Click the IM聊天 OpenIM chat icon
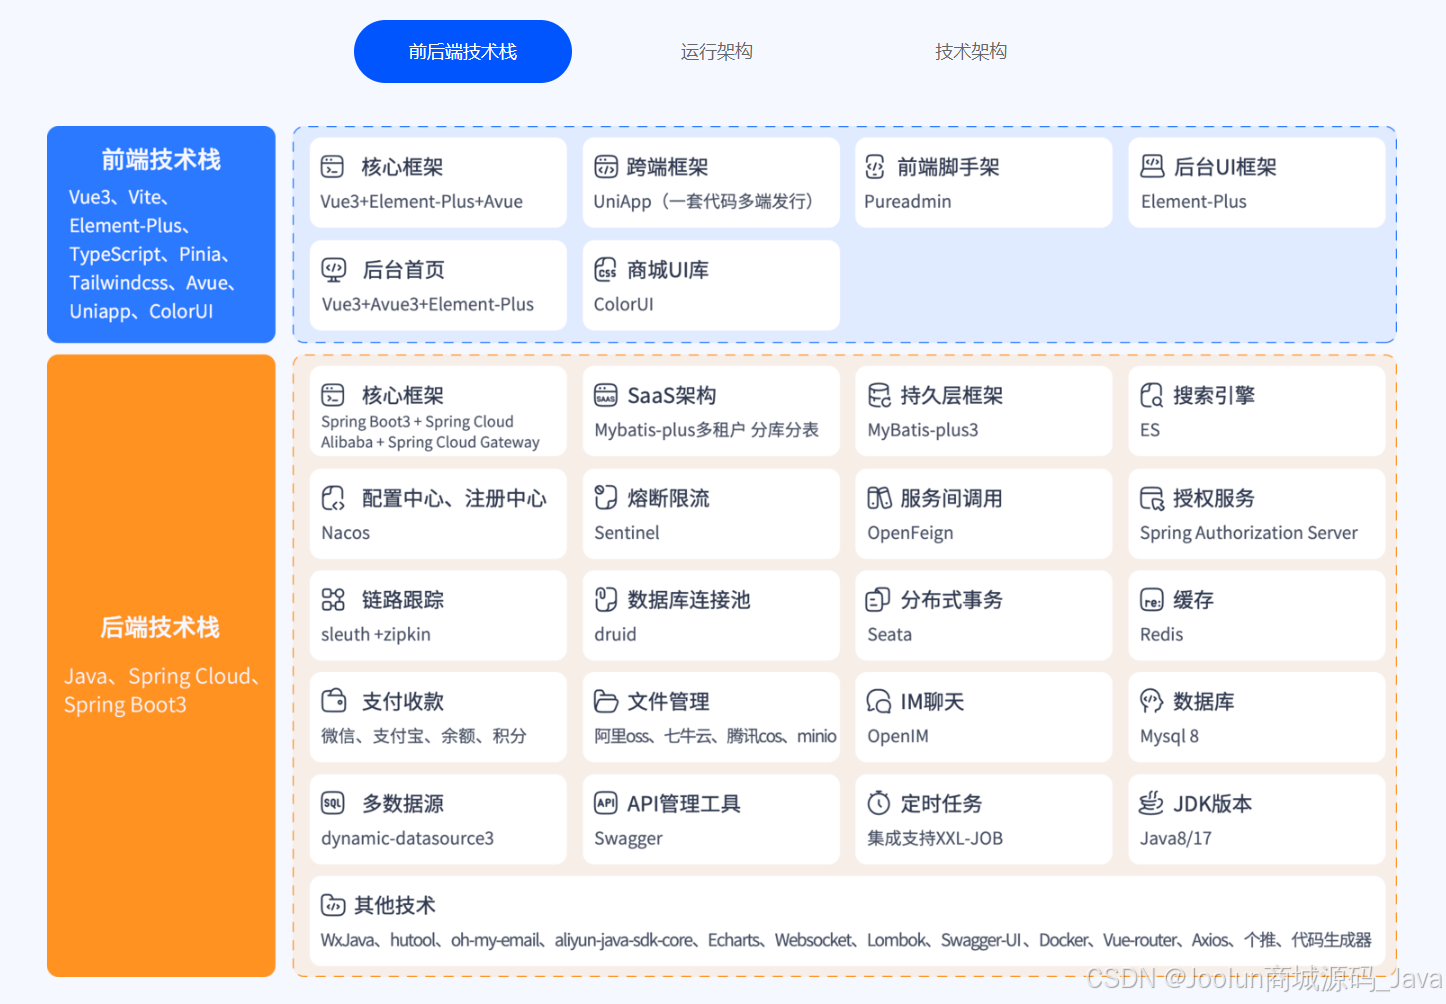Image resolution: width=1446 pixels, height=1004 pixels. 878,701
